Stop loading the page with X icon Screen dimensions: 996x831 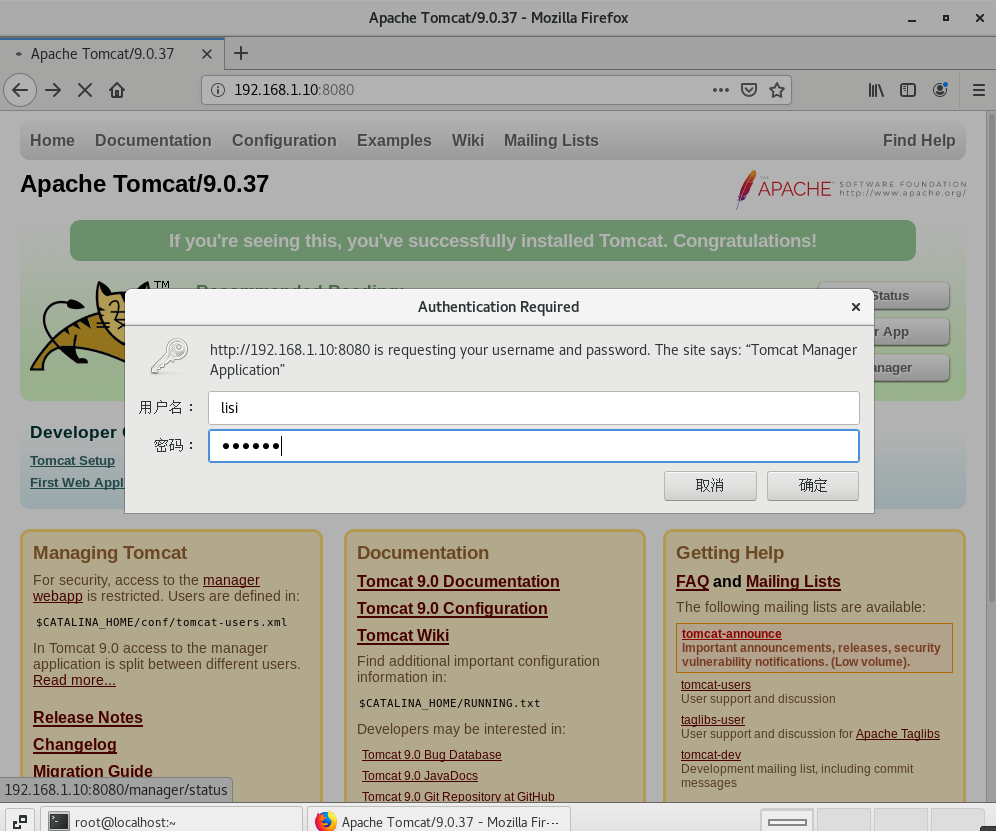(84, 90)
